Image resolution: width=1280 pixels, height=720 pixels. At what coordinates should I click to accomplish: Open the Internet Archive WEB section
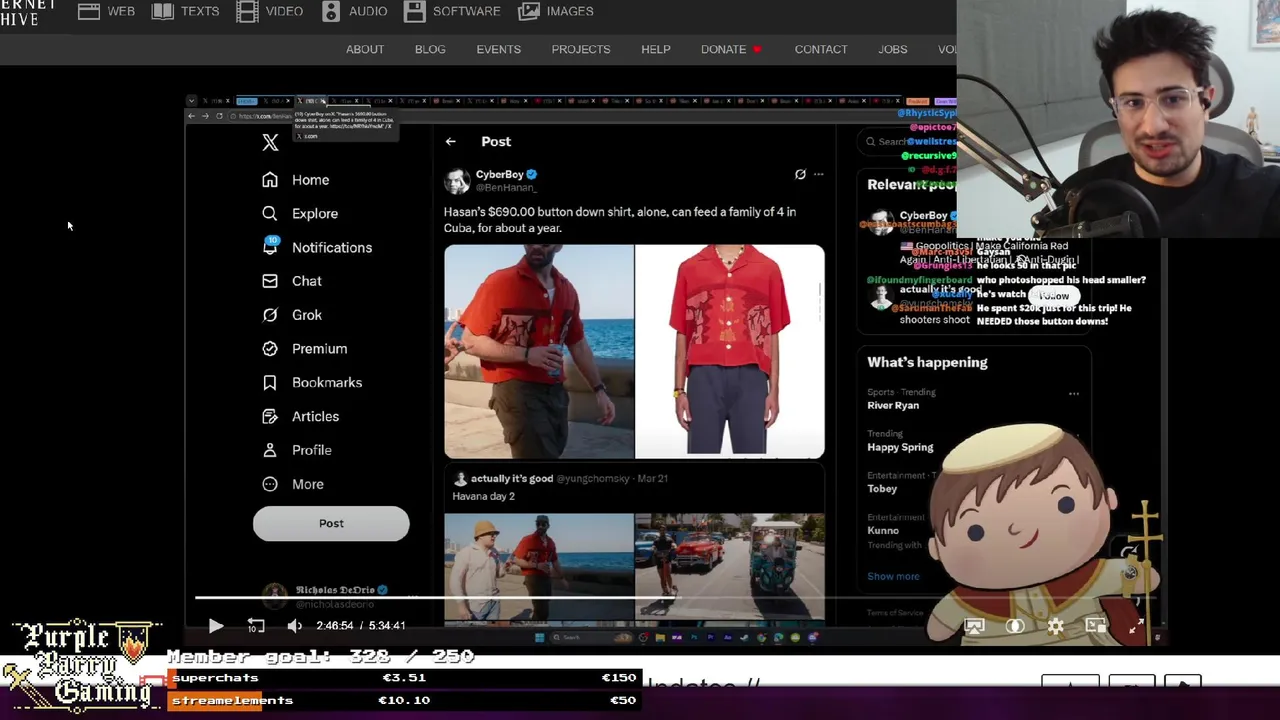pyautogui.click(x=106, y=11)
